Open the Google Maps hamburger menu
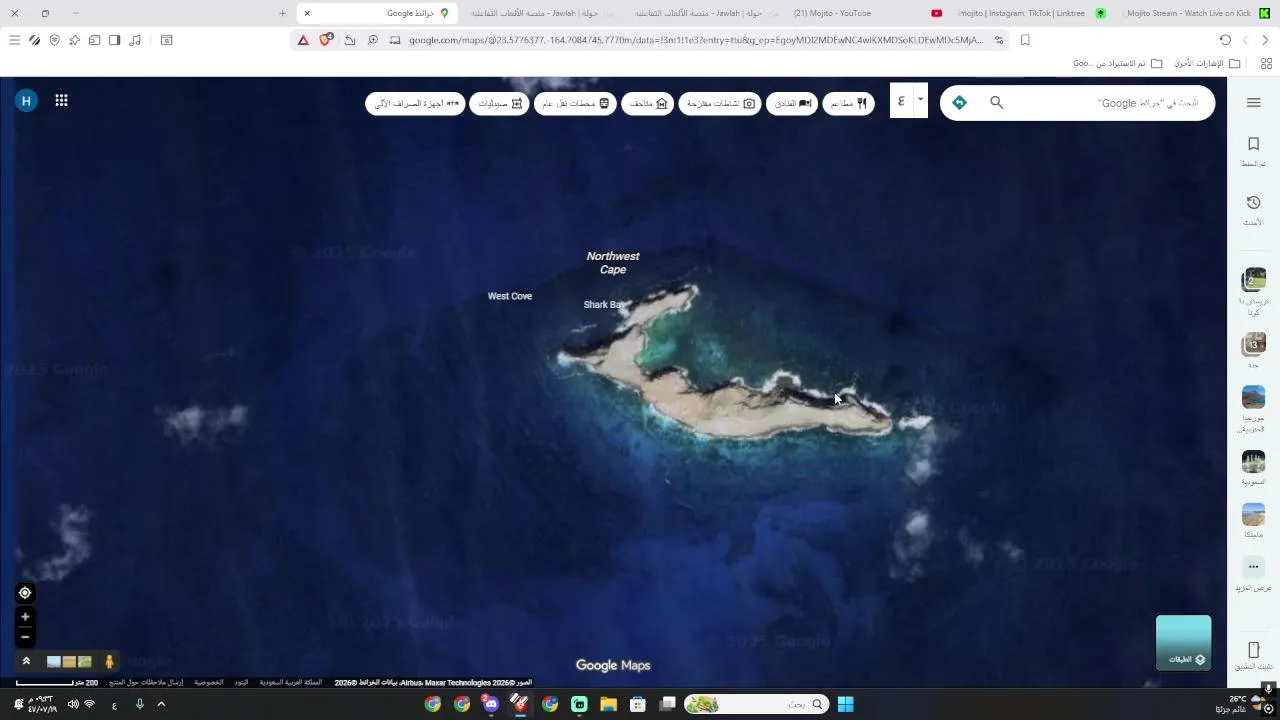1280x720 pixels. click(1253, 103)
